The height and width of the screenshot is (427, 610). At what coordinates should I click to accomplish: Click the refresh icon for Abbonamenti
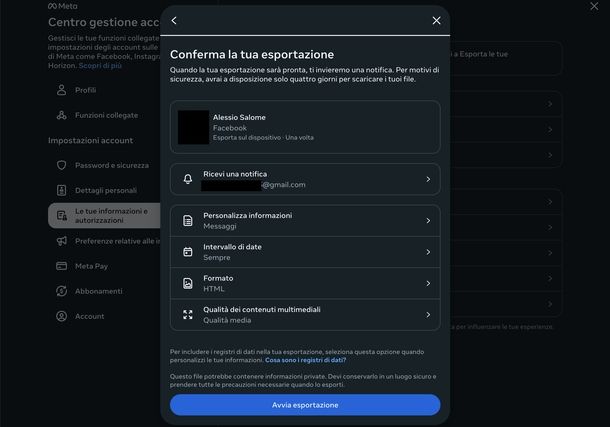tap(61, 291)
